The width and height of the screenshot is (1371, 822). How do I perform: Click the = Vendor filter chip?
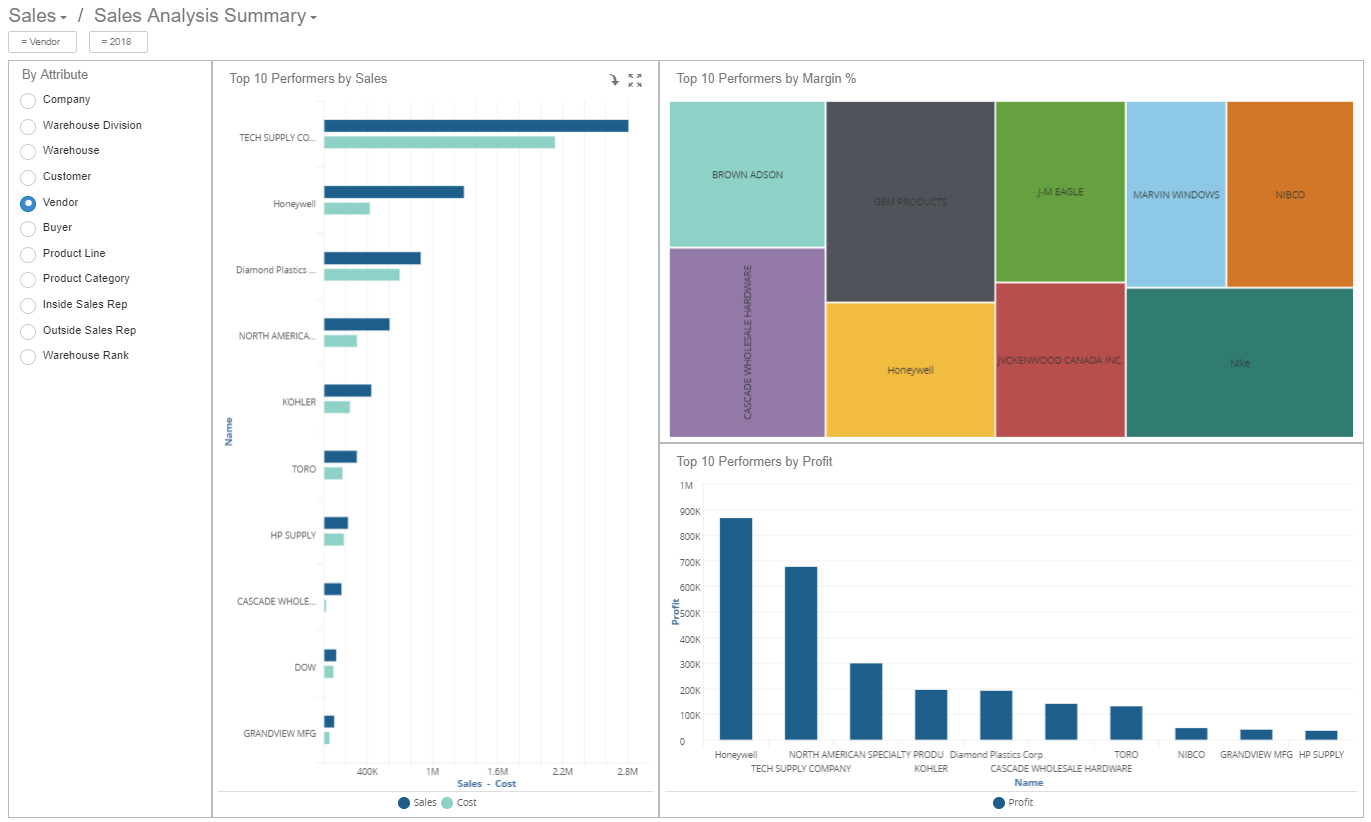[x=42, y=41]
